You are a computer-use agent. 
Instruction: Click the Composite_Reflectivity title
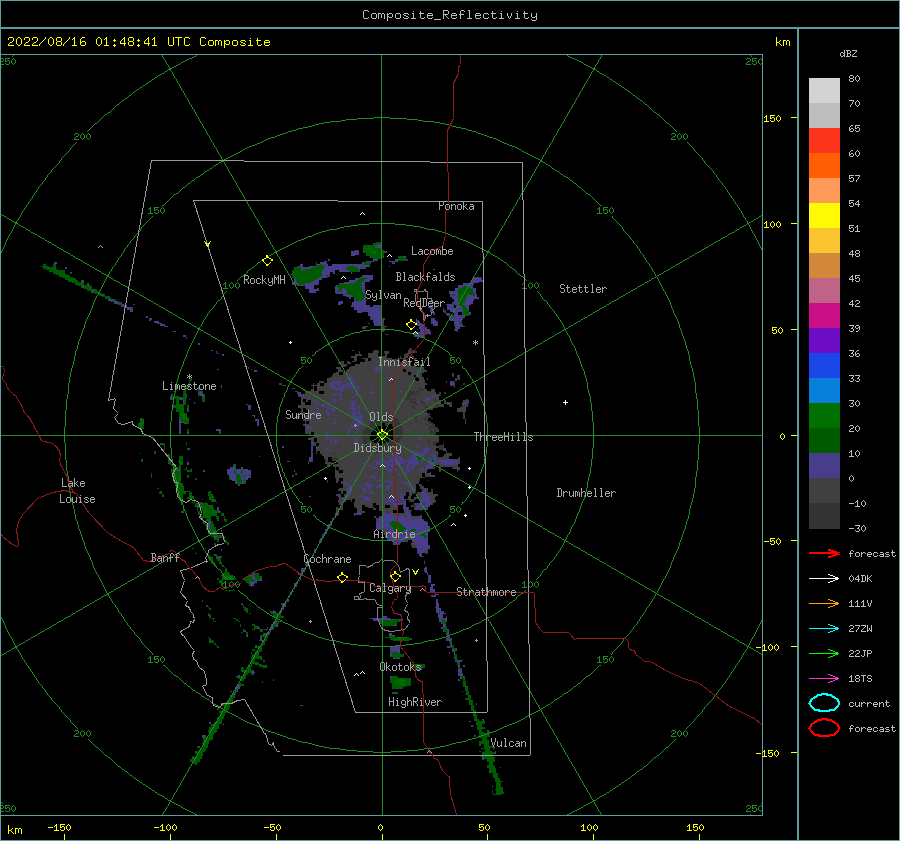click(450, 15)
